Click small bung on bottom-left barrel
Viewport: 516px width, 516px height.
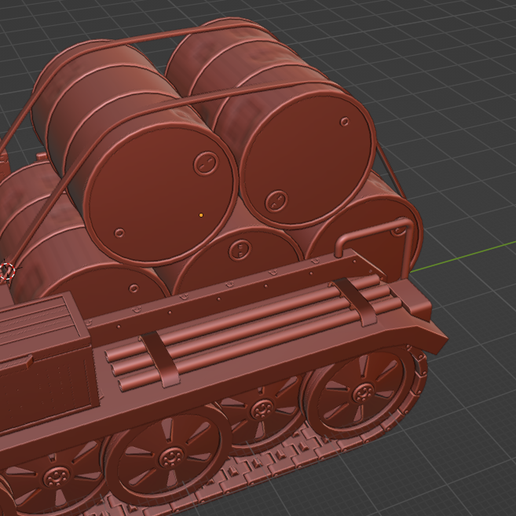coord(133,288)
